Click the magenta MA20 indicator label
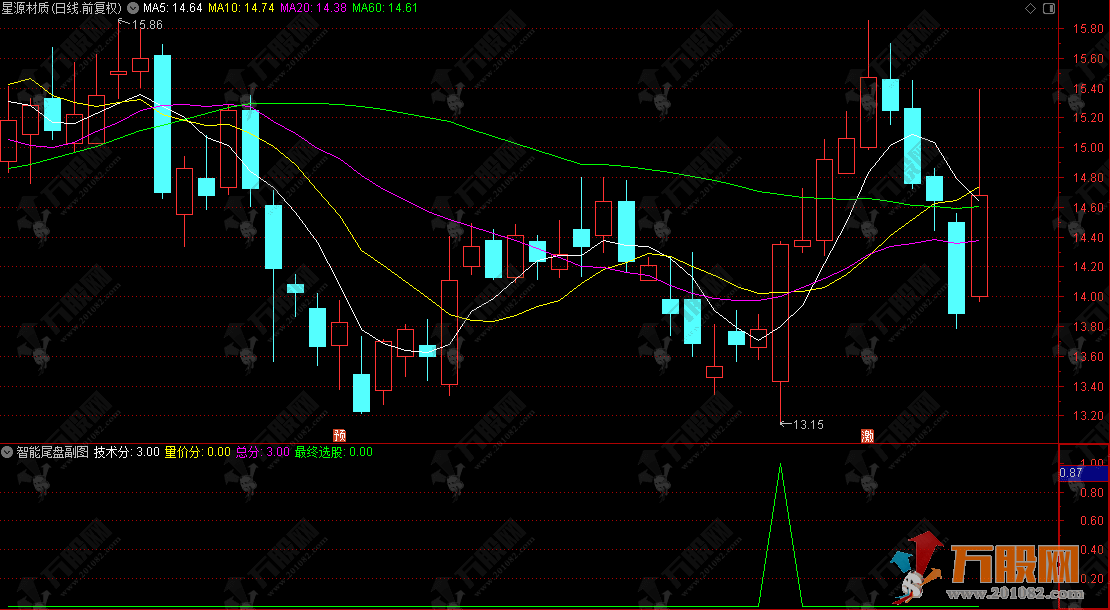Image resolution: width=1110 pixels, height=610 pixels. click(x=313, y=8)
